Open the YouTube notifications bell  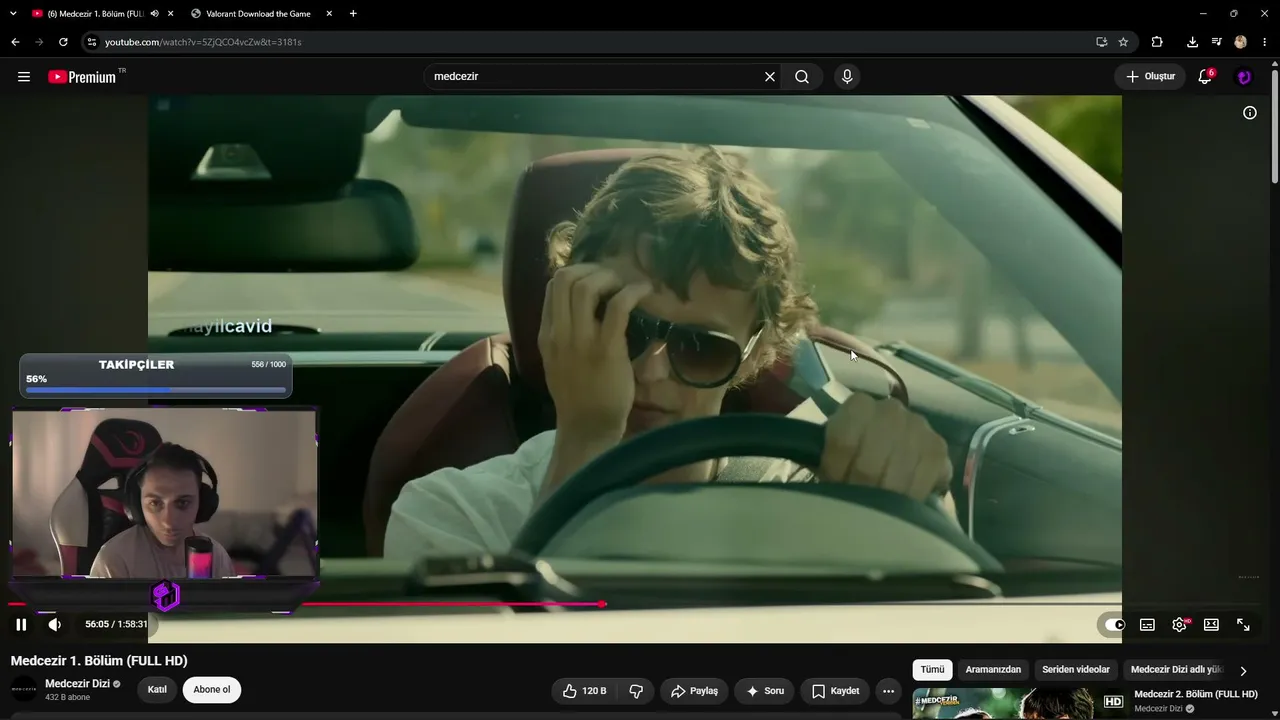click(x=1205, y=77)
